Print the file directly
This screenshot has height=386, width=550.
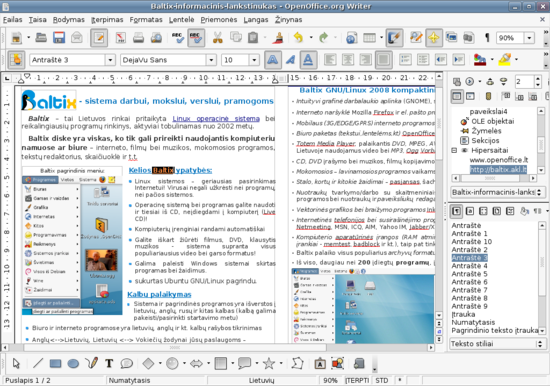[138, 38]
